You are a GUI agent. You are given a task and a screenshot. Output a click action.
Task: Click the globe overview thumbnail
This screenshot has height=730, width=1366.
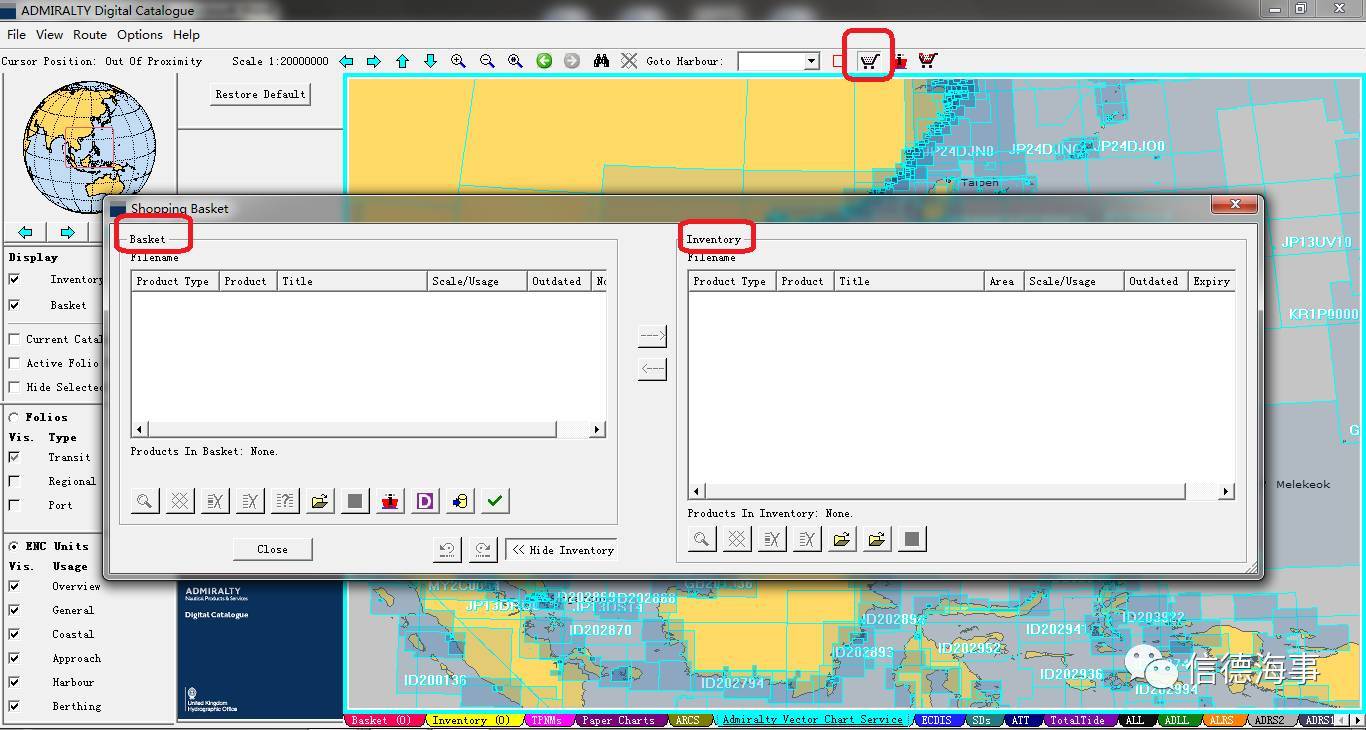coord(90,147)
